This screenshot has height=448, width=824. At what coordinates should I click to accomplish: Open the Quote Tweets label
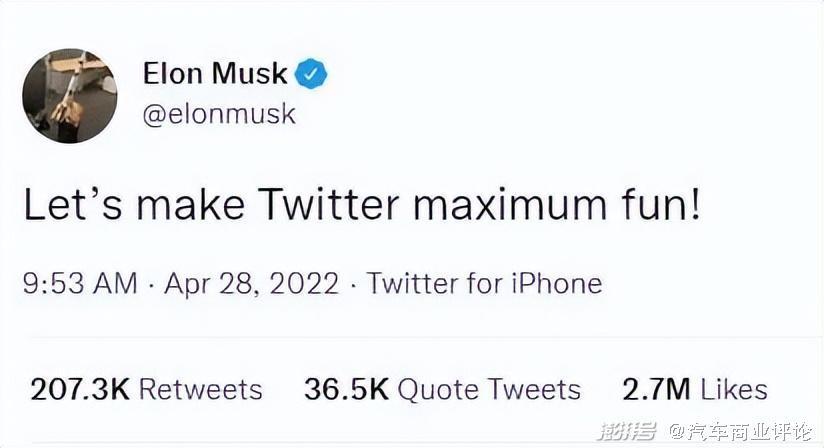[x=489, y=389]
